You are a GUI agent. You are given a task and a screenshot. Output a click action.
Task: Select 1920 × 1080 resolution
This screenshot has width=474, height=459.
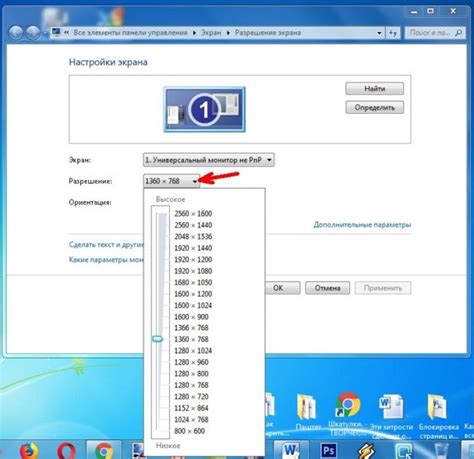pos(193,271)
